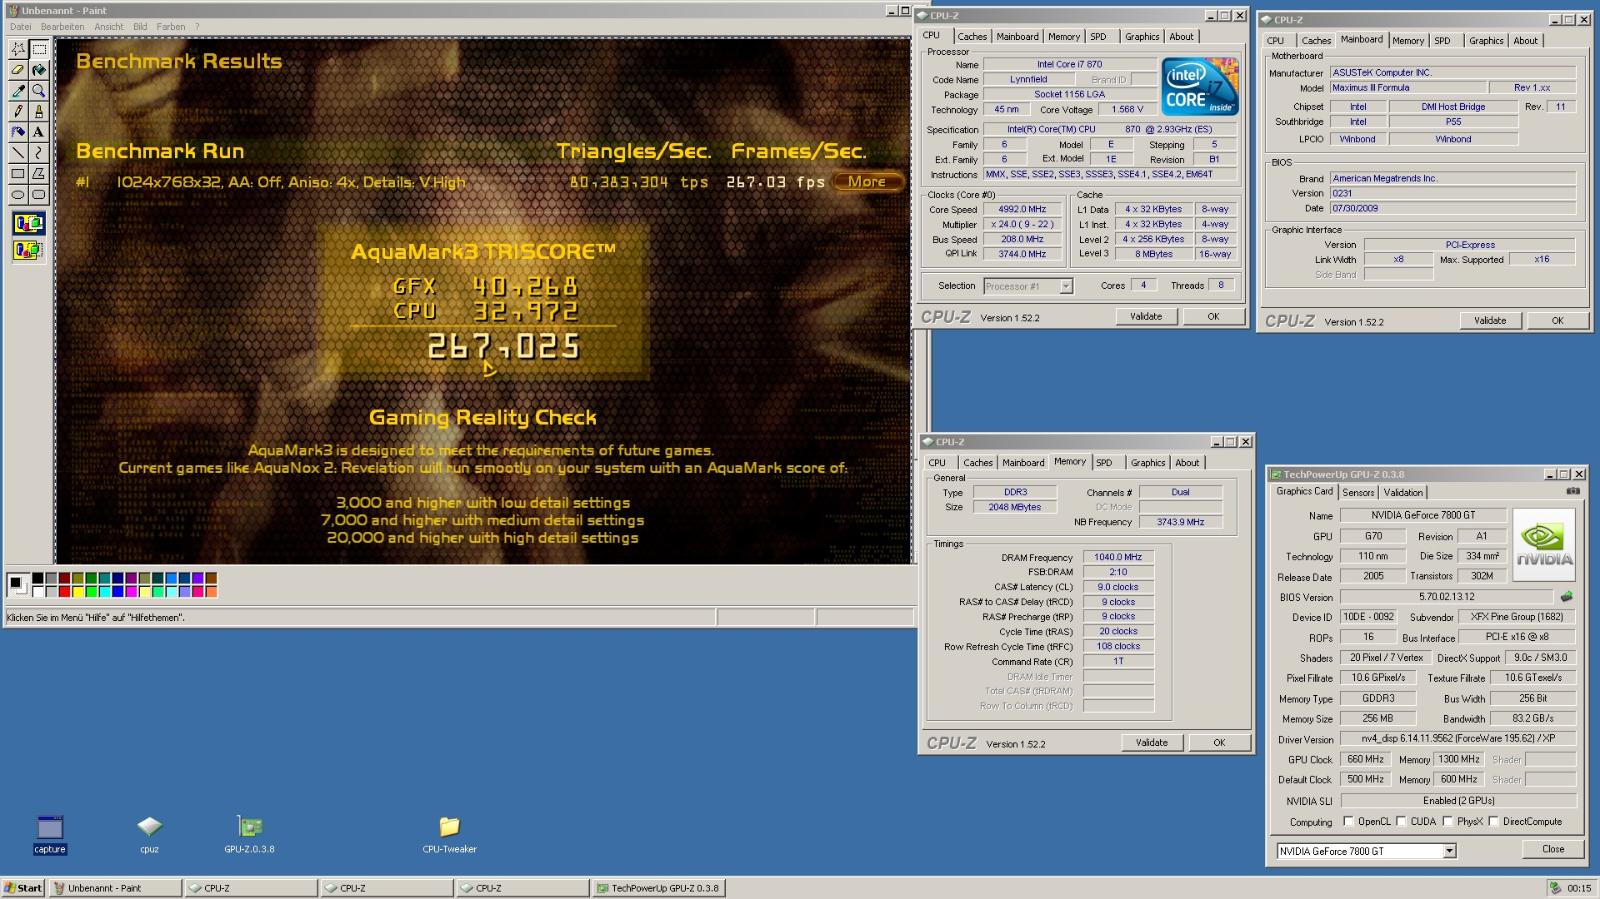The image size is (1600, 899).
Task: Open the Bearbeiten menu in Paint
Action: [x=62, y=27]
